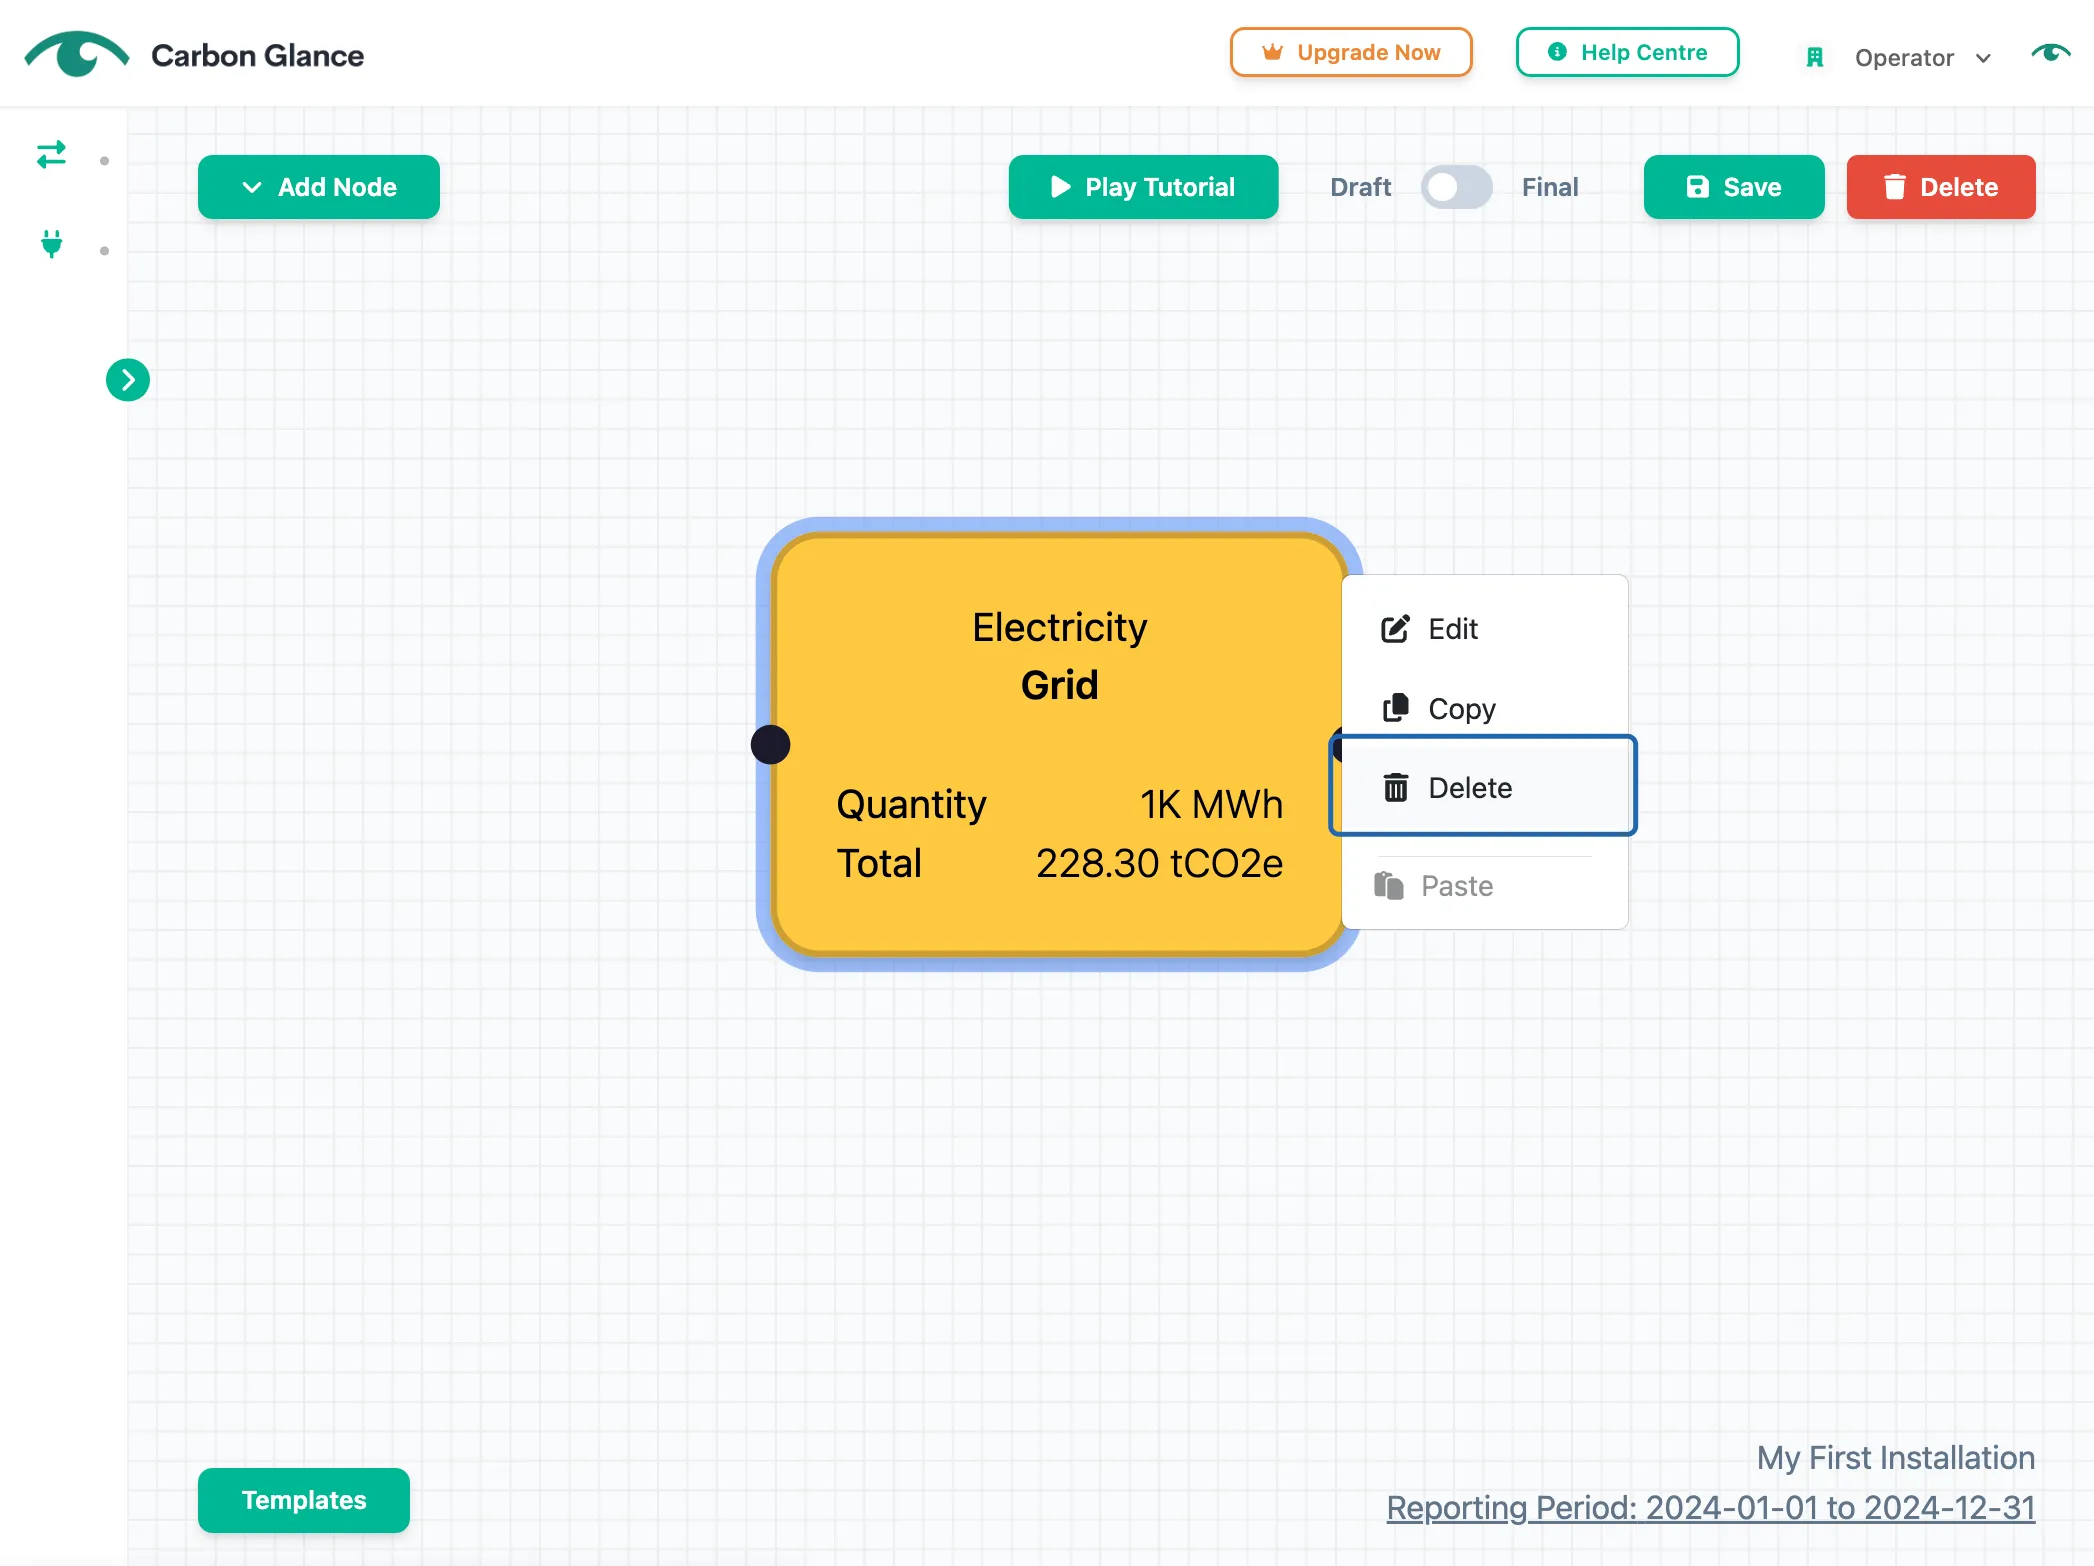
Task: Start the Play Tutorial button
Action: click(x=1143, y=187)
